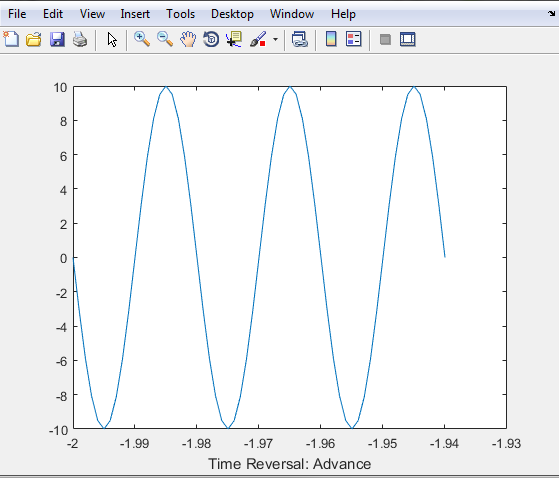Show plot tools and dock figure

coord(408,39)
